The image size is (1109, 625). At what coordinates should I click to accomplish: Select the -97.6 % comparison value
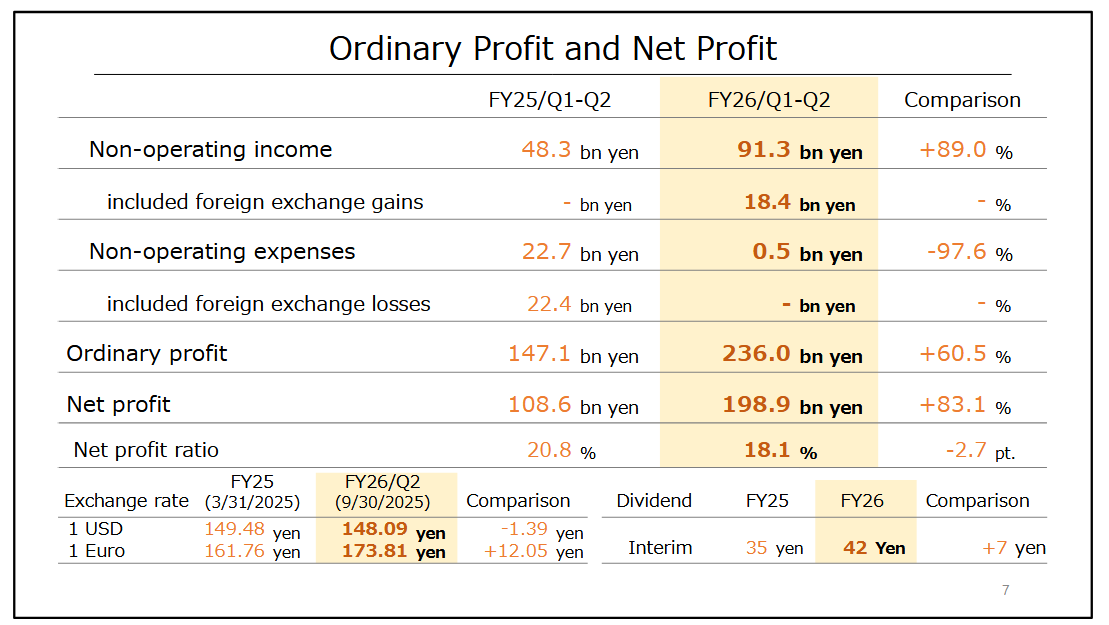coord(969,252)
